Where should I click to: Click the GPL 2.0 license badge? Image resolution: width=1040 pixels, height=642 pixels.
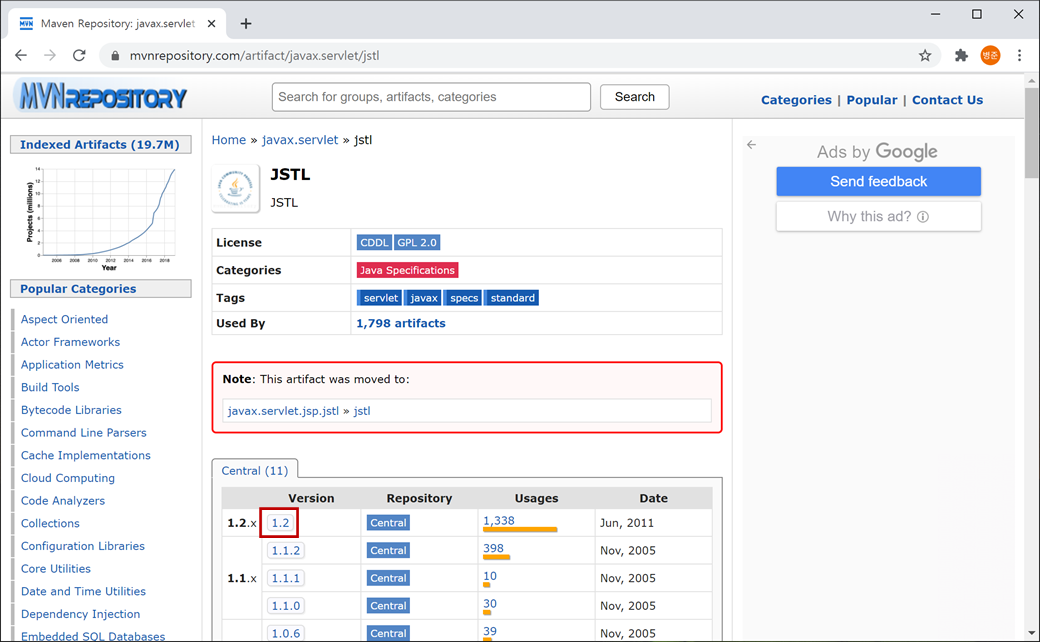coord(417,243)
